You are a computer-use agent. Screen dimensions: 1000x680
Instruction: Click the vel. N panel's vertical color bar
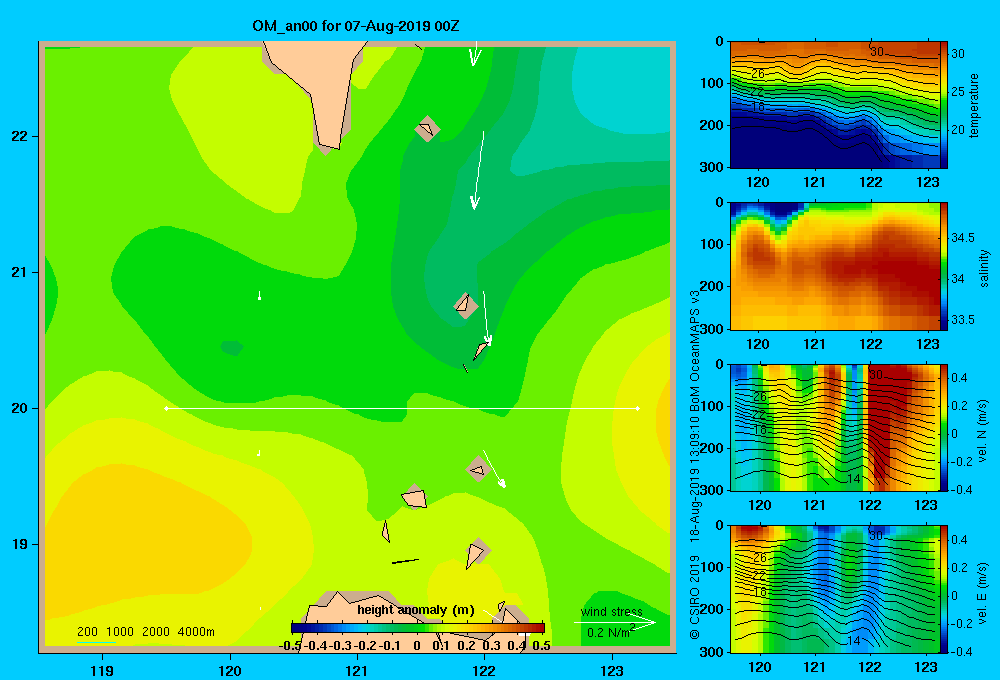(x=944, y=427)
